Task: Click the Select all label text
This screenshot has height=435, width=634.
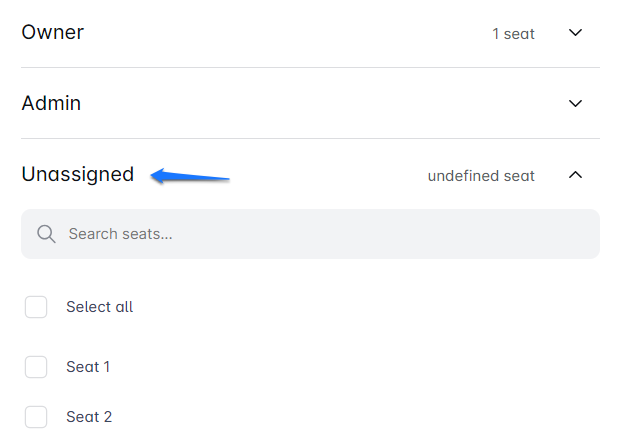Action: (99, 307)
